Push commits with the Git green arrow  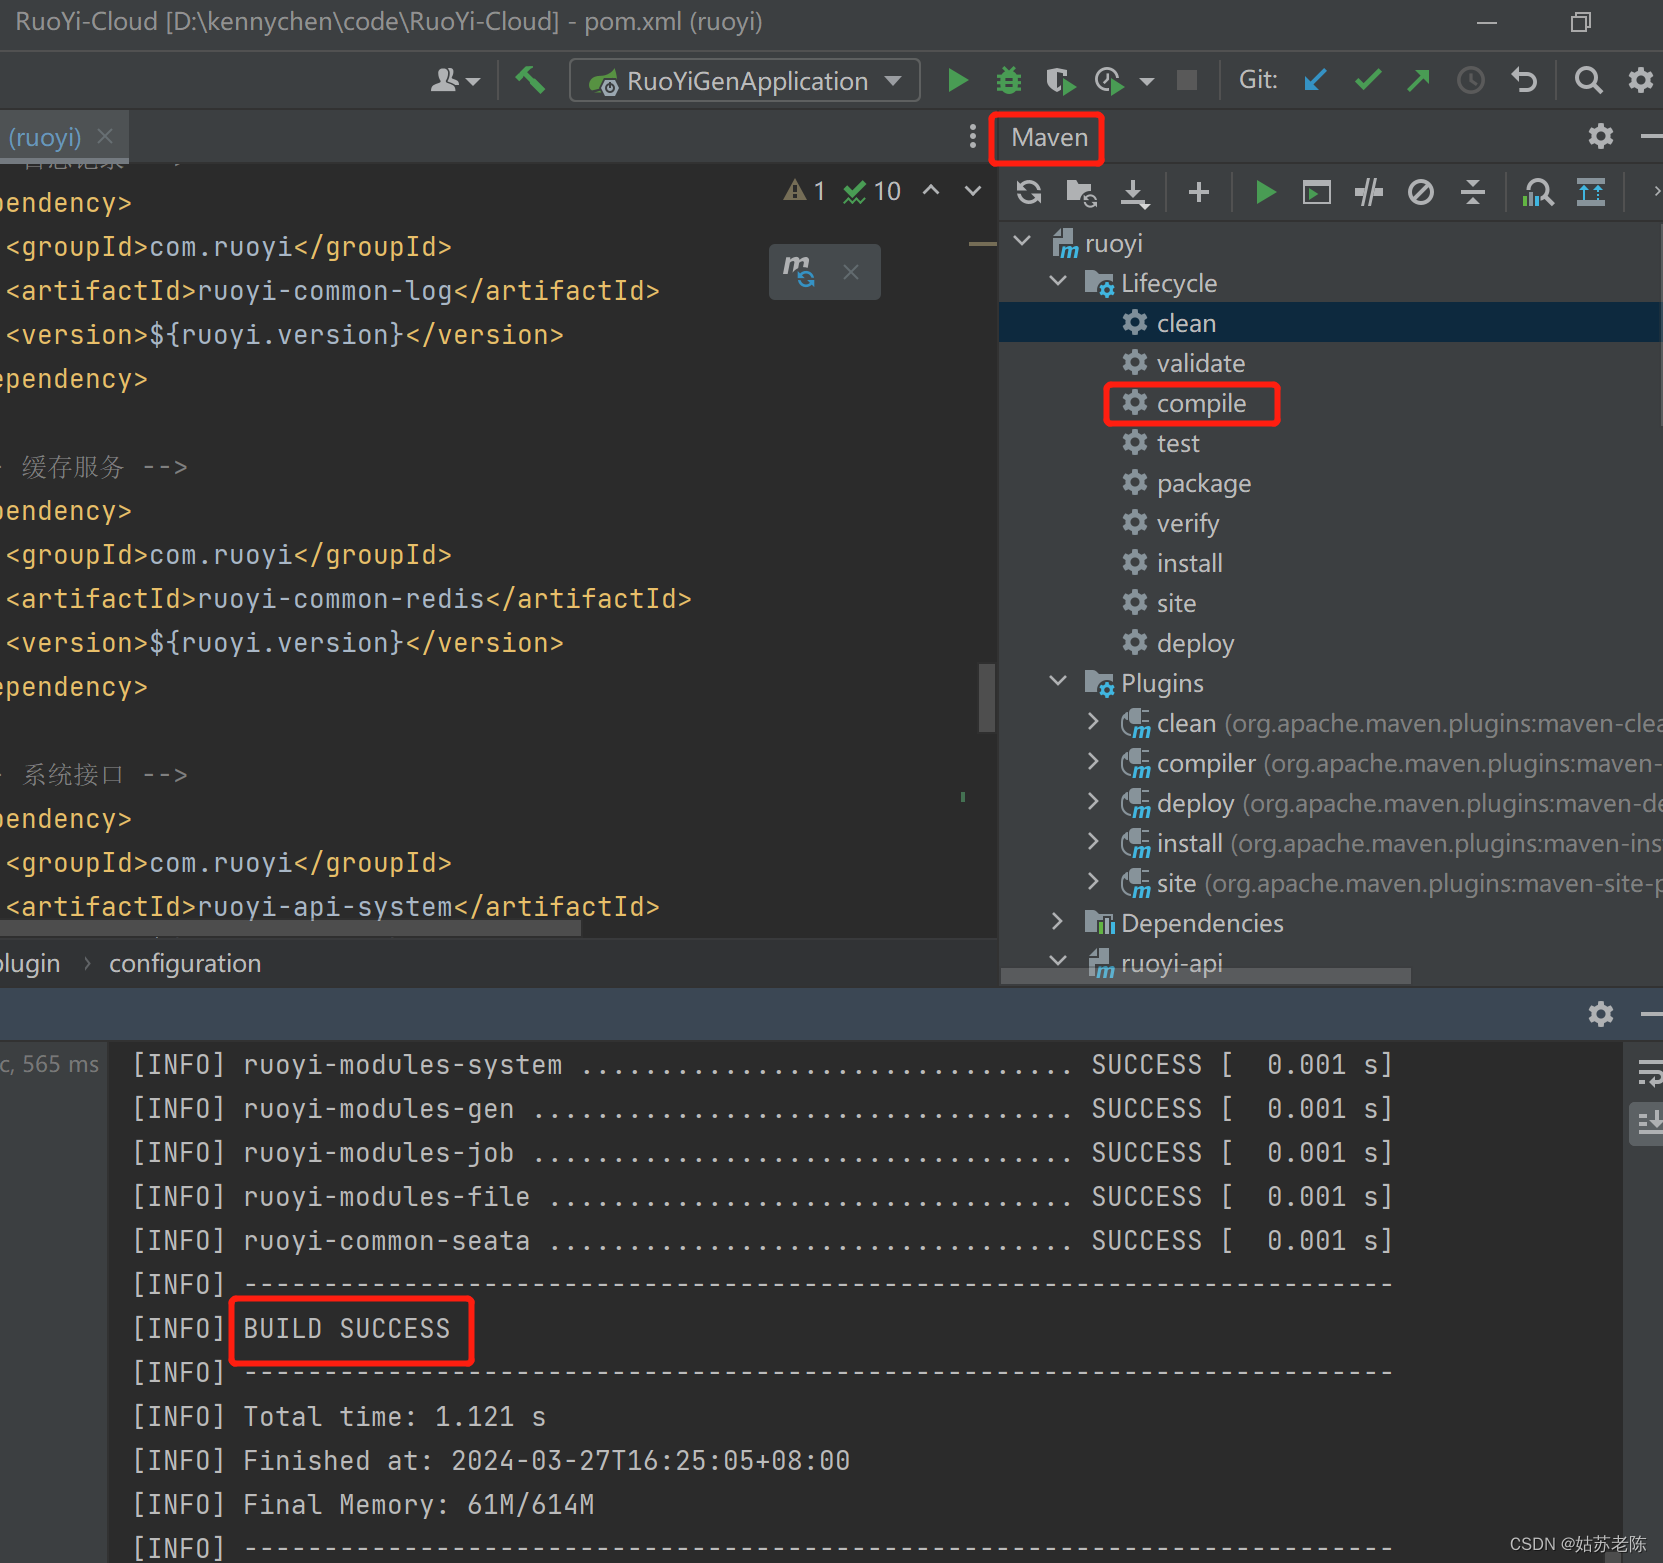click(1418, 80)
